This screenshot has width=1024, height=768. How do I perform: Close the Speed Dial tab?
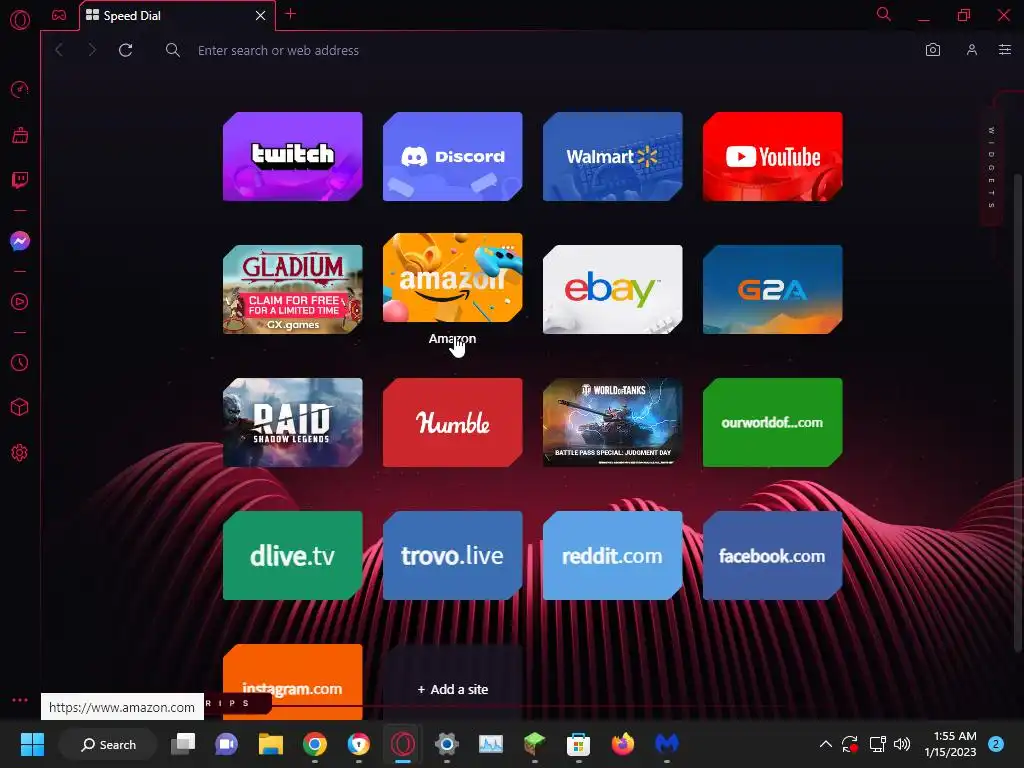[260, 15]
